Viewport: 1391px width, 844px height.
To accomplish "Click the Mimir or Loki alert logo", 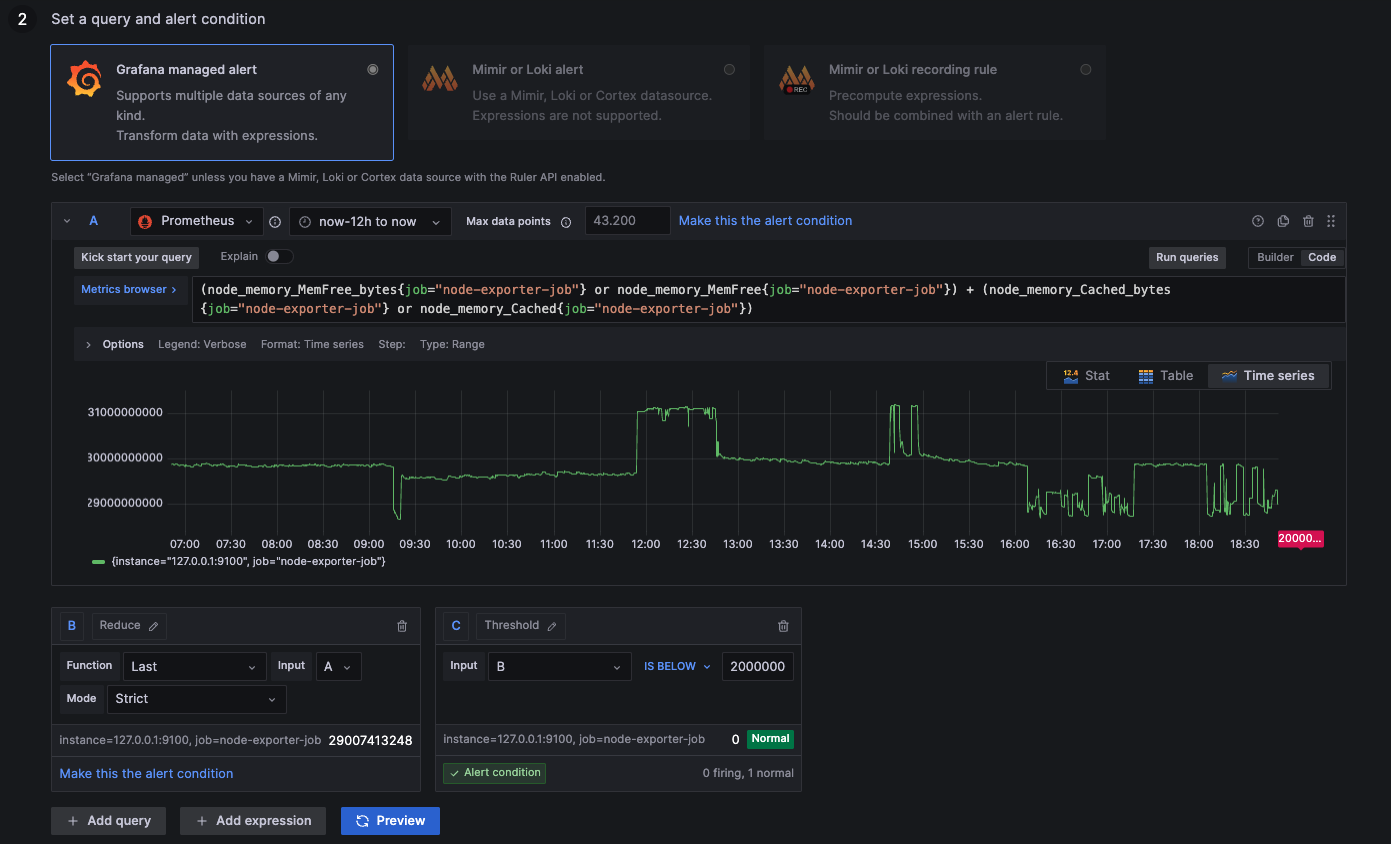I will [440, 79].
